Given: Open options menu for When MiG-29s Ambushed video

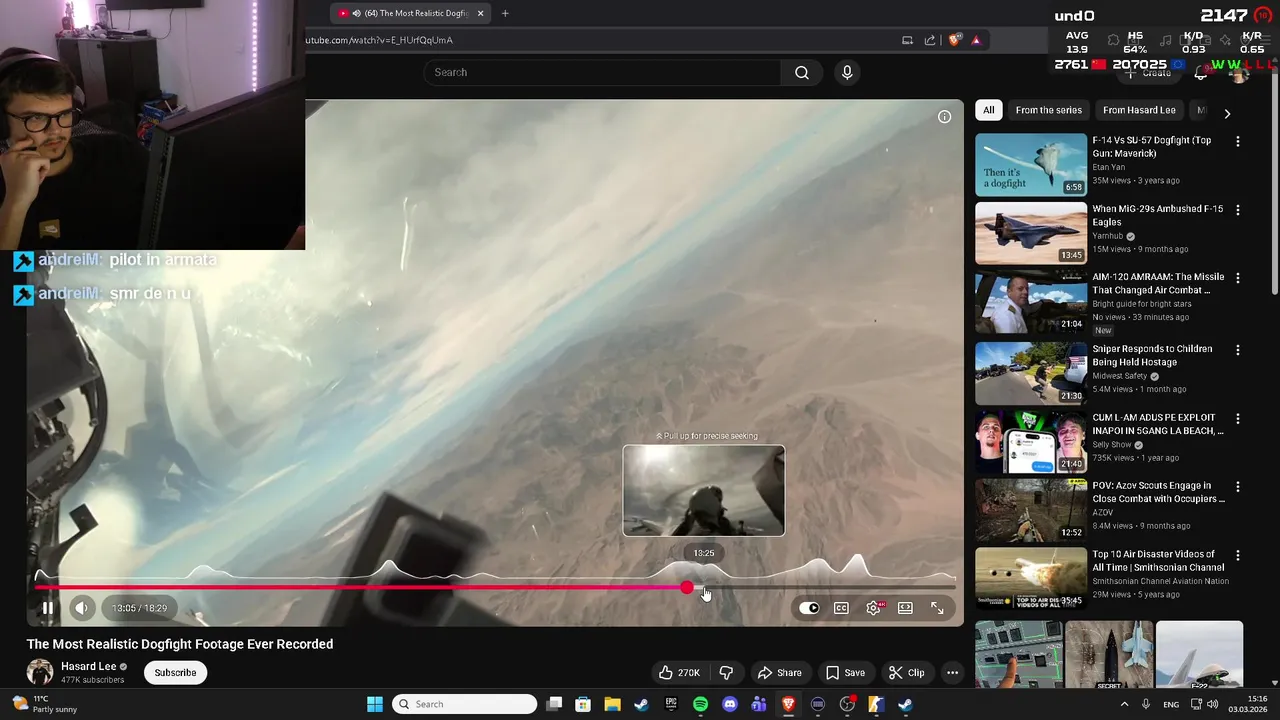Looking at the screenshot, I should (x=1238, y=210).
